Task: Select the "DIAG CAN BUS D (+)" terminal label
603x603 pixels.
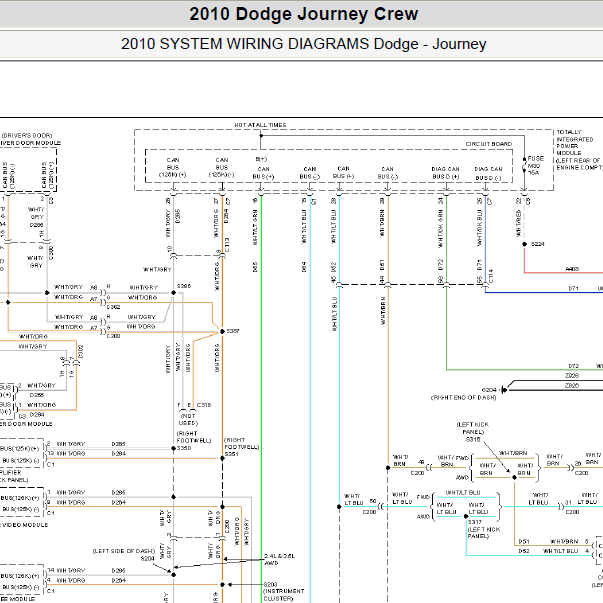Action: click(445, 173)
